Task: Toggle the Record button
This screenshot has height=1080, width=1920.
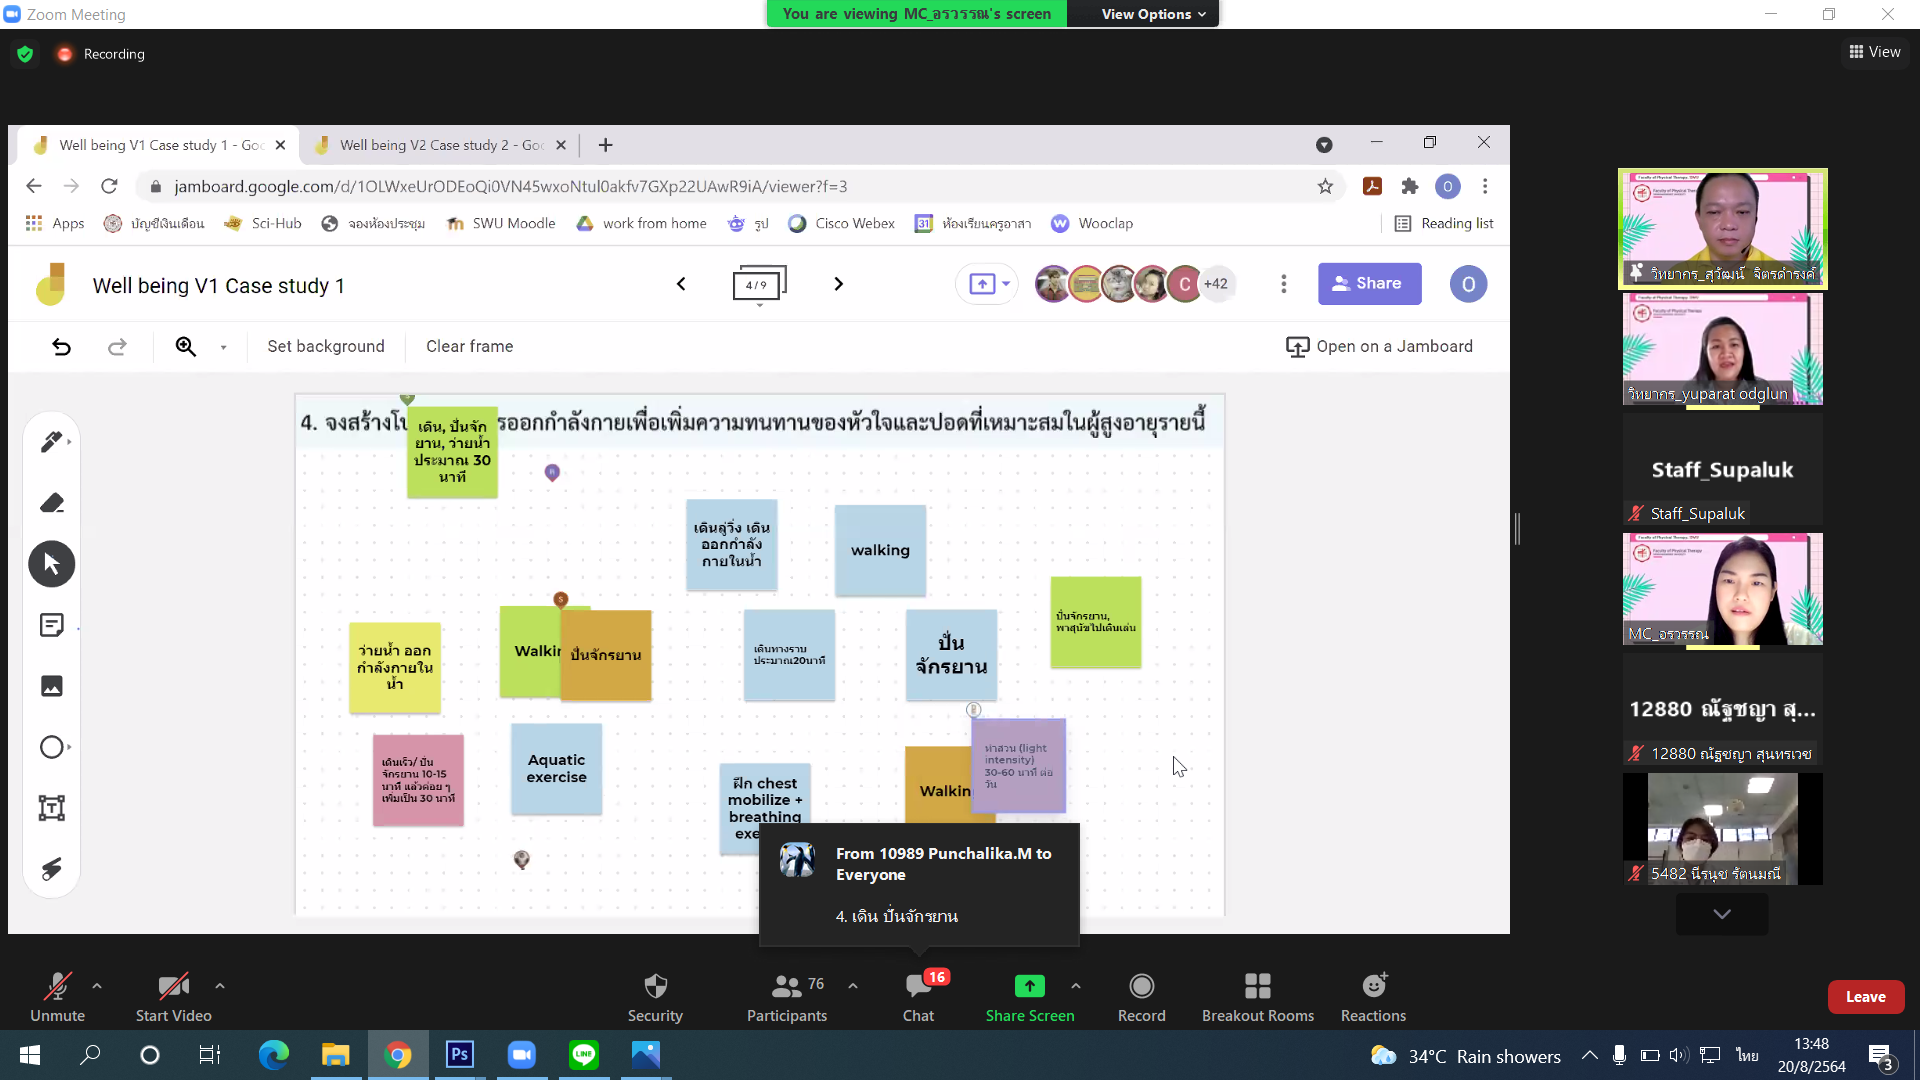Action: pos(1141,997)
